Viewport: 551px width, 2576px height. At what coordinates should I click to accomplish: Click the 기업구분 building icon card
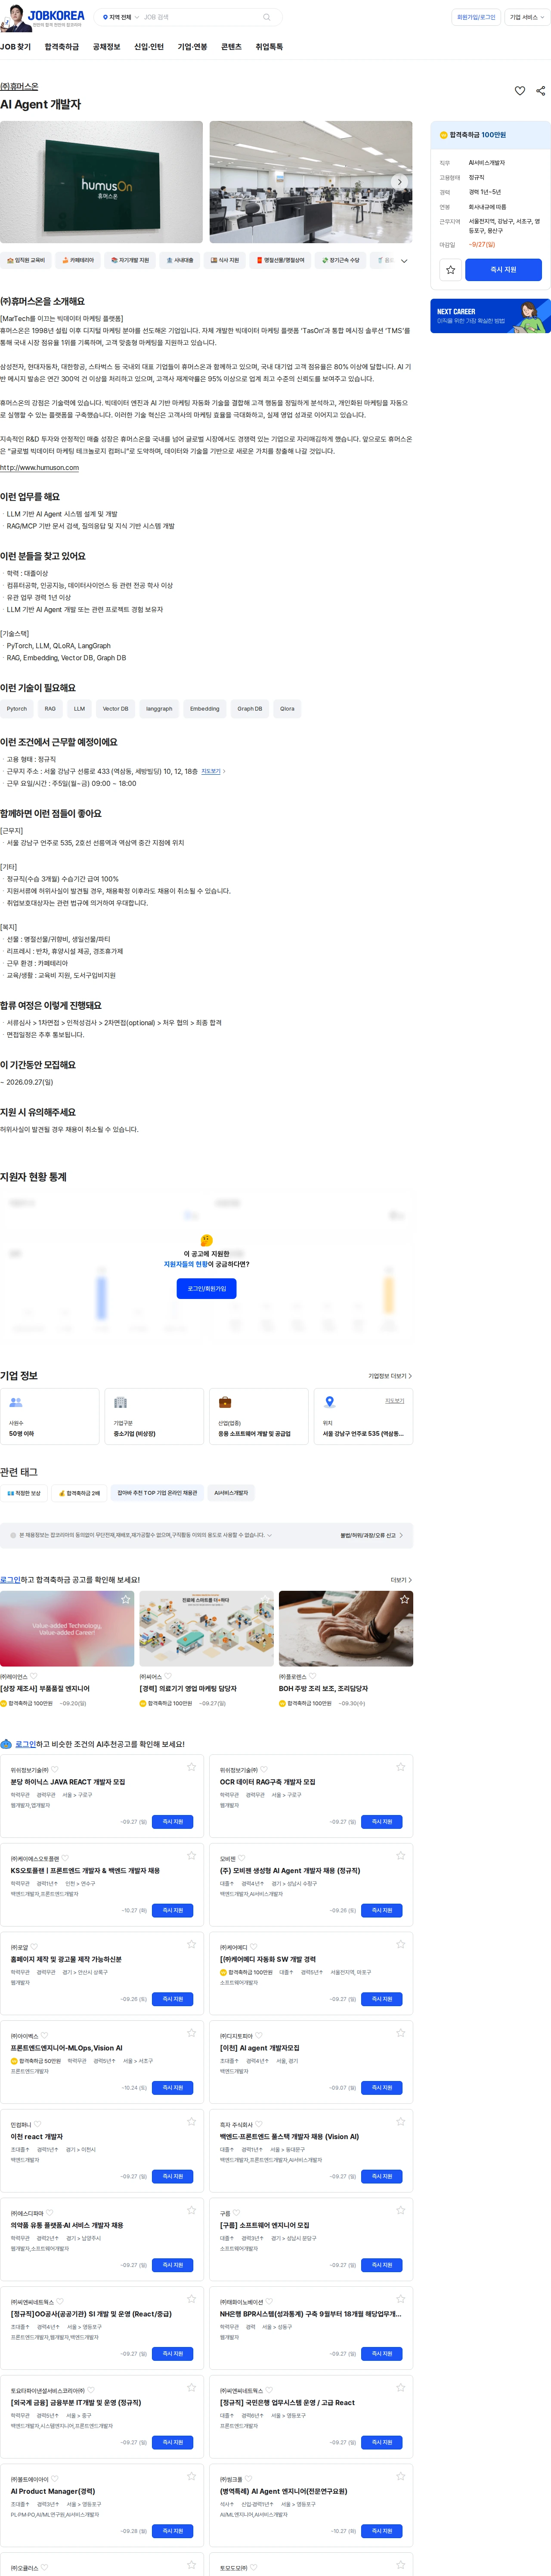click(154, 1416)
